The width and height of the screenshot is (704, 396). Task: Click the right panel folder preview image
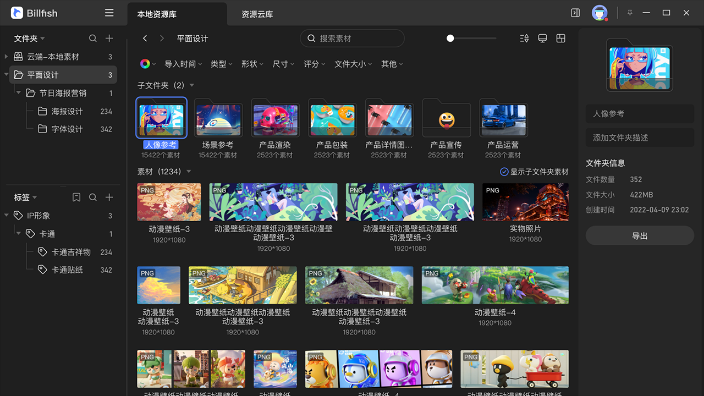639,66
